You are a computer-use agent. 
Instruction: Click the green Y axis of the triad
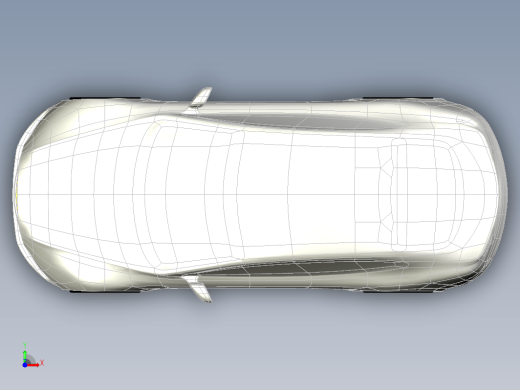(x=25, y=356)
